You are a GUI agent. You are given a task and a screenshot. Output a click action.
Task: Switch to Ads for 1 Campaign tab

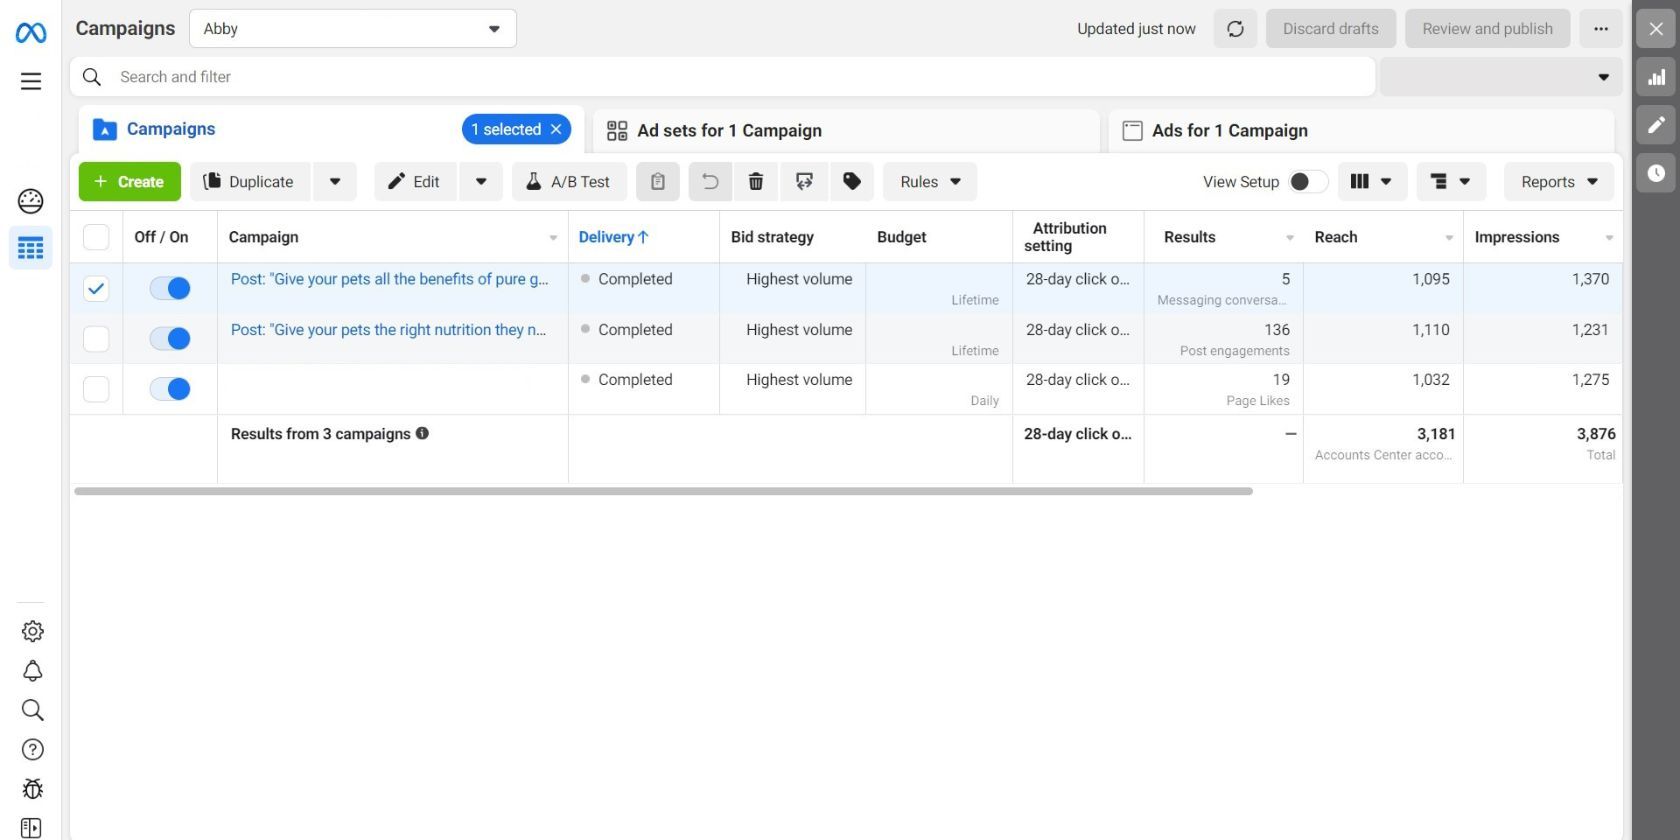[x=1229, y=130]
